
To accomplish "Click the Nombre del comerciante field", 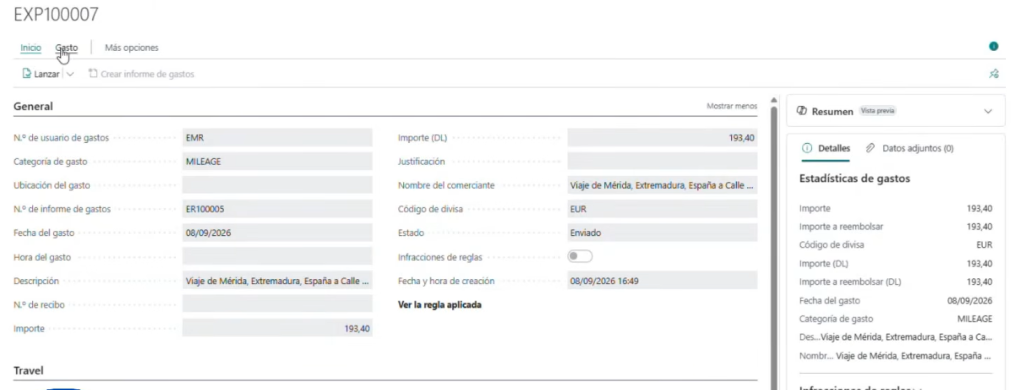I will point(662,185).
